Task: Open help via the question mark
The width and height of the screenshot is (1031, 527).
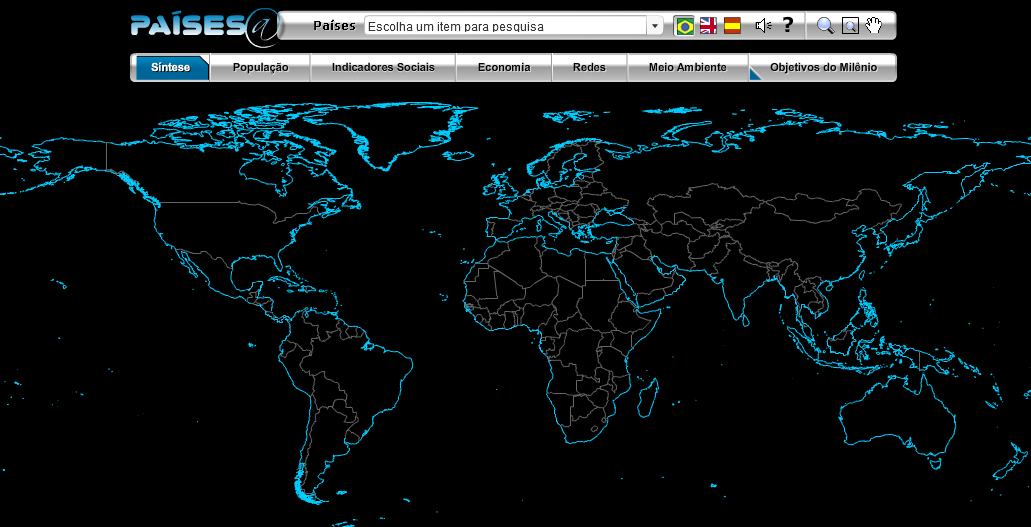Action: (788, 26)
